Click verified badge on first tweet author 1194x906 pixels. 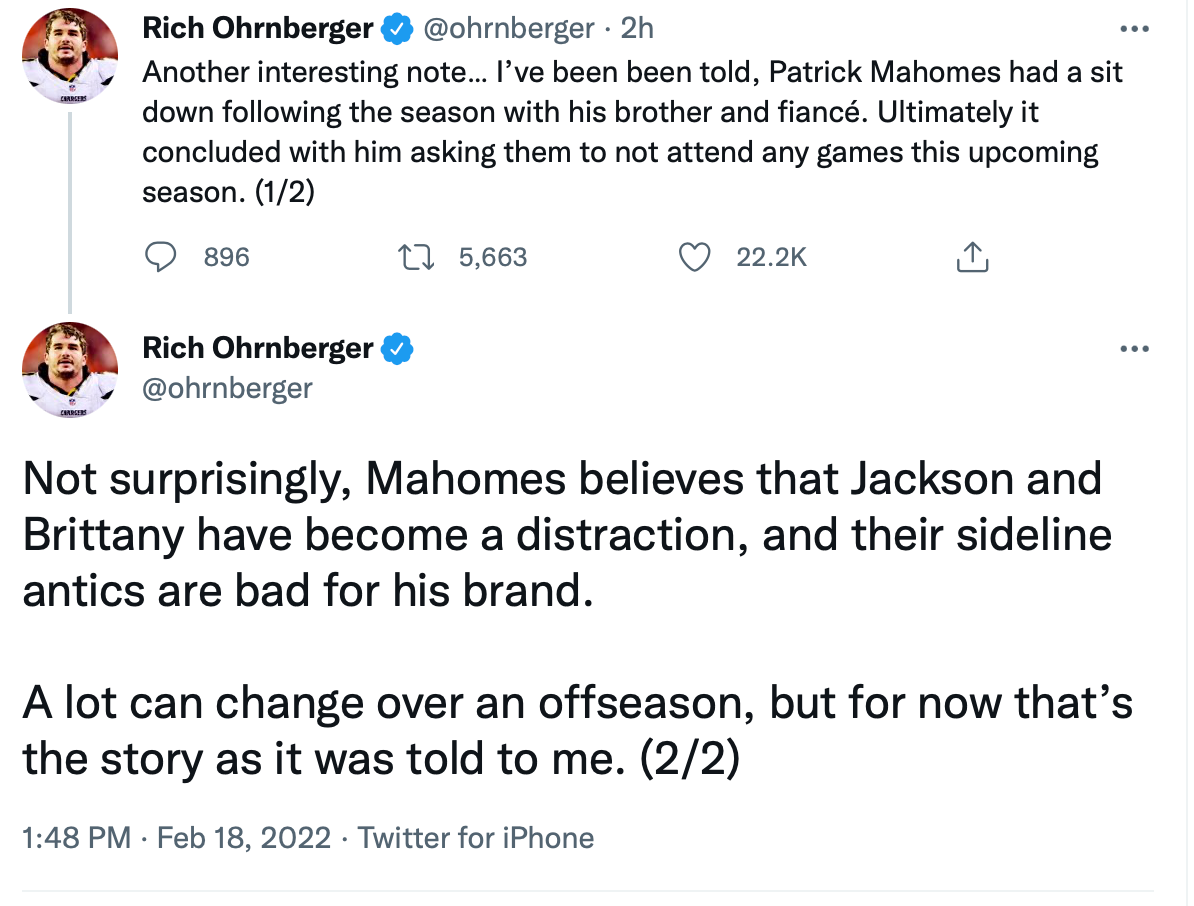click(398, 30)
